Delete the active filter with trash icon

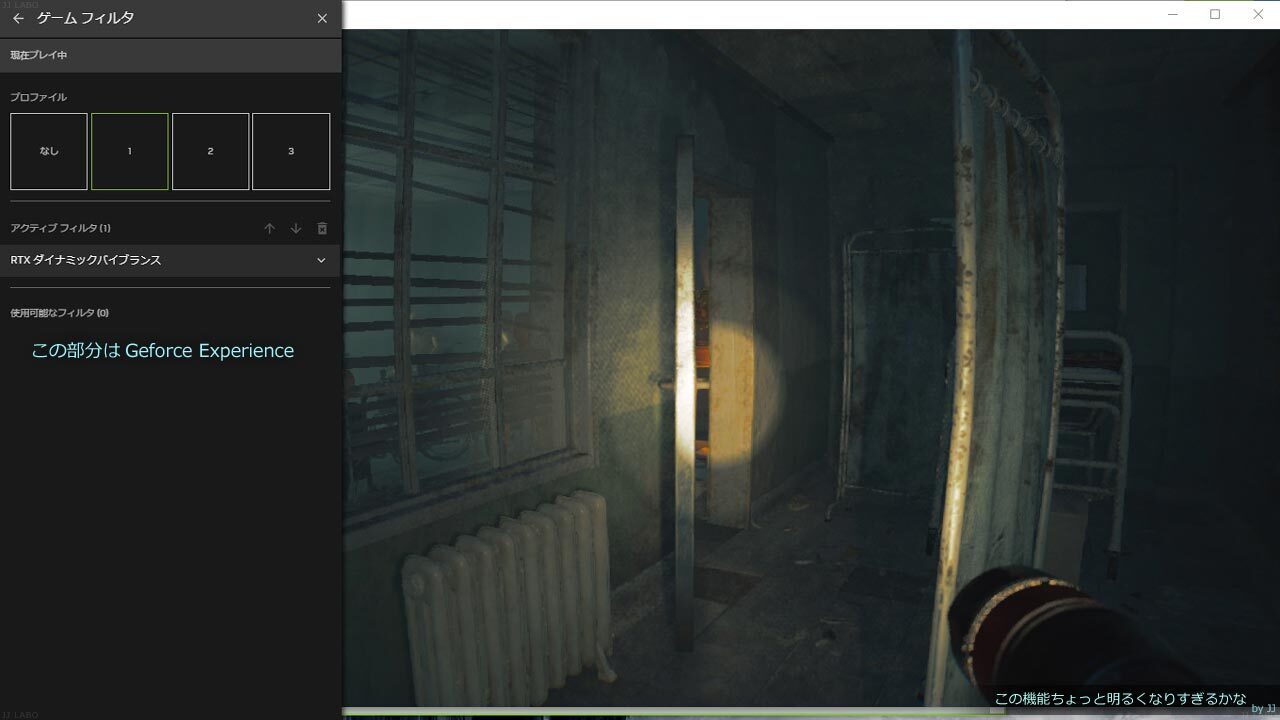click(x=322, y=229)
